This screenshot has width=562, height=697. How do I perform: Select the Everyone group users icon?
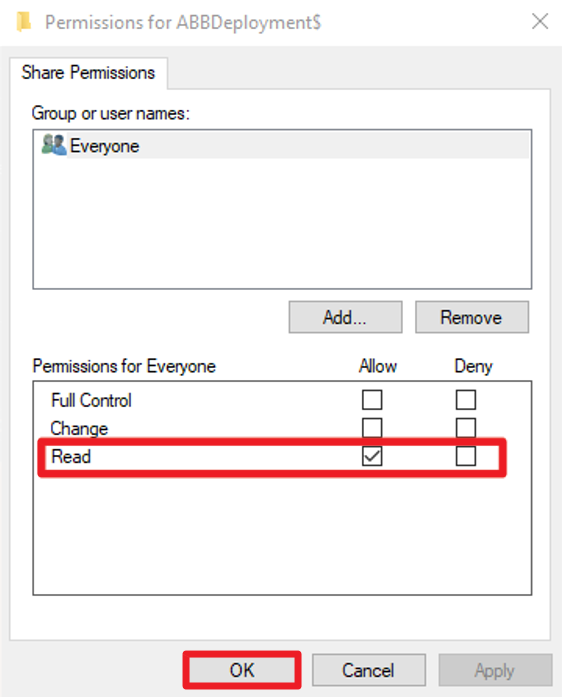53,145
